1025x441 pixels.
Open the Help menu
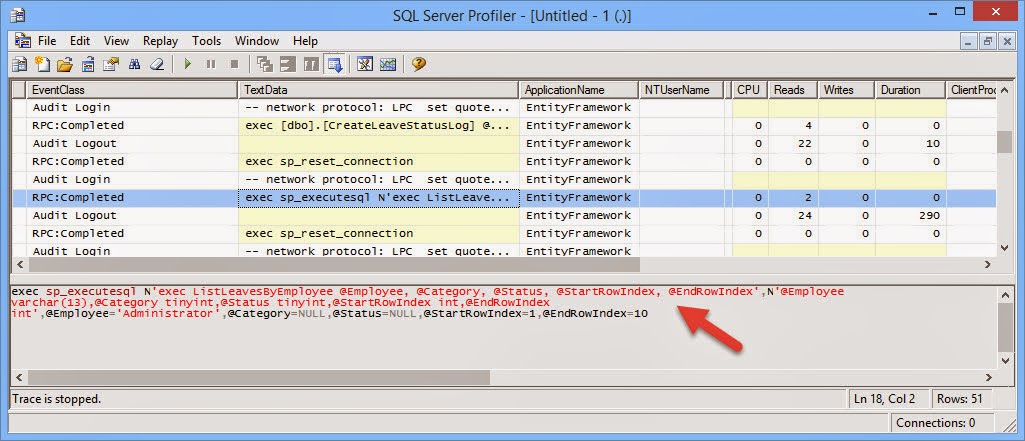pos(305,41)
